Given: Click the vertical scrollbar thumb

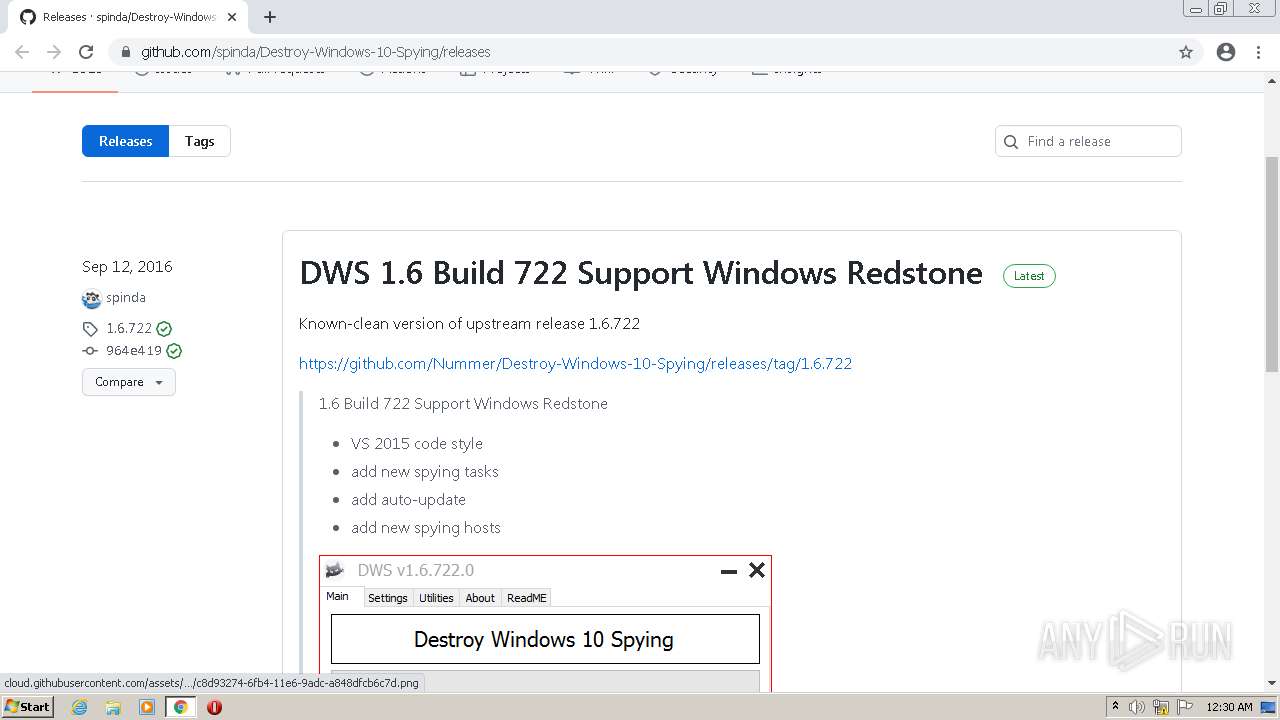Looking at the screenshot, I should point(1272,263).
